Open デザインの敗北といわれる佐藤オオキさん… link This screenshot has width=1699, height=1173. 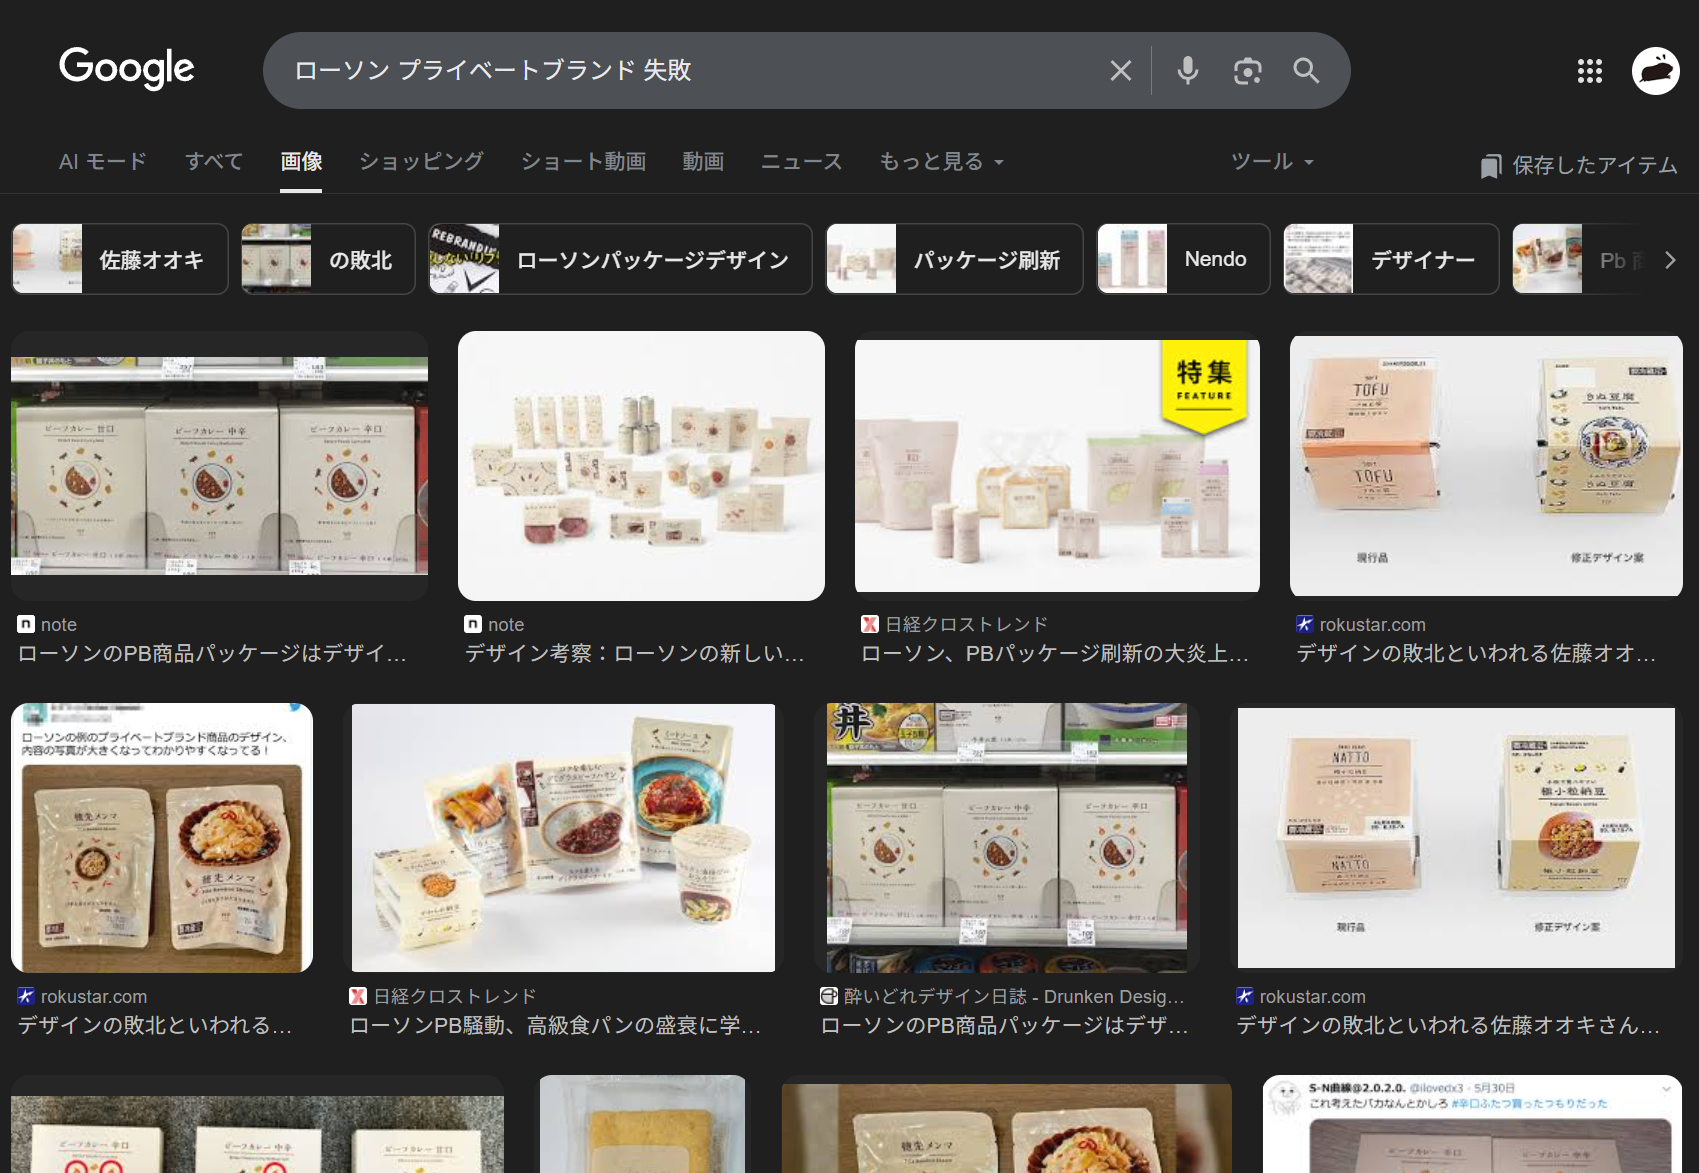tap(1448, 1026)
